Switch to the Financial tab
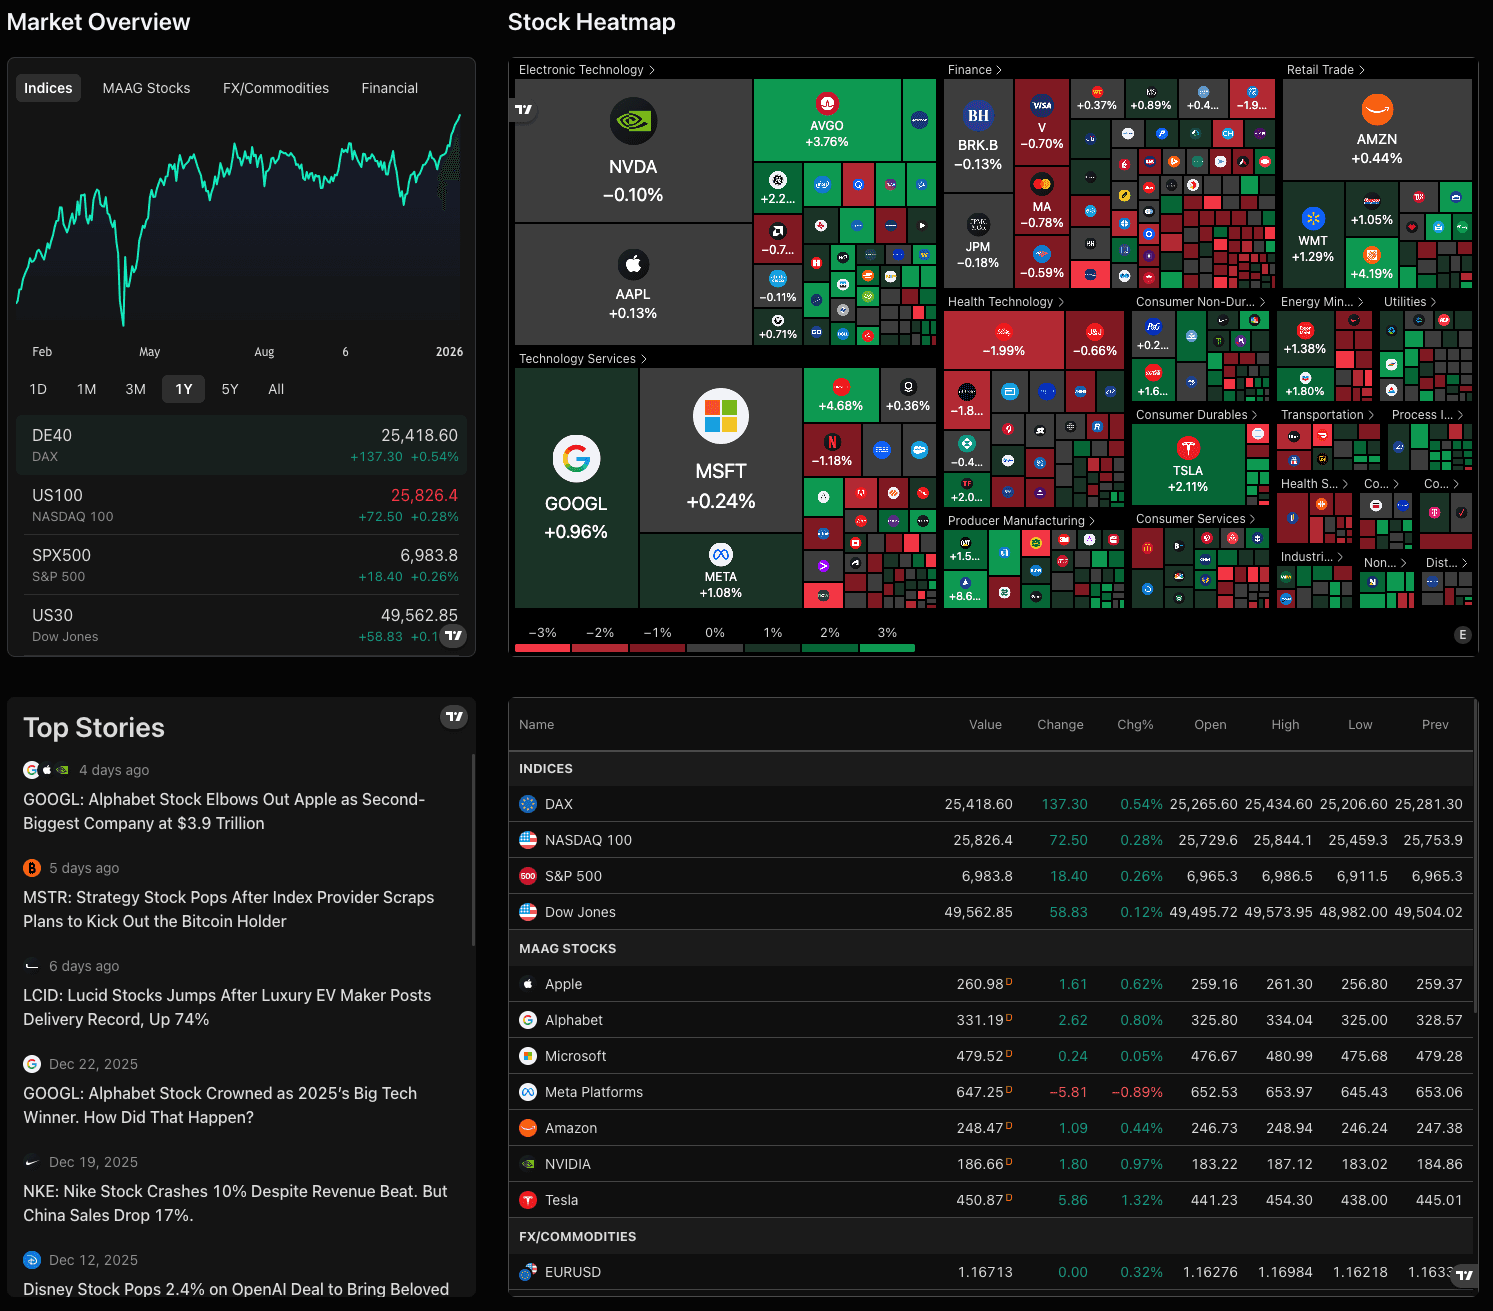1493x1311 pixels. click(390, 88)
